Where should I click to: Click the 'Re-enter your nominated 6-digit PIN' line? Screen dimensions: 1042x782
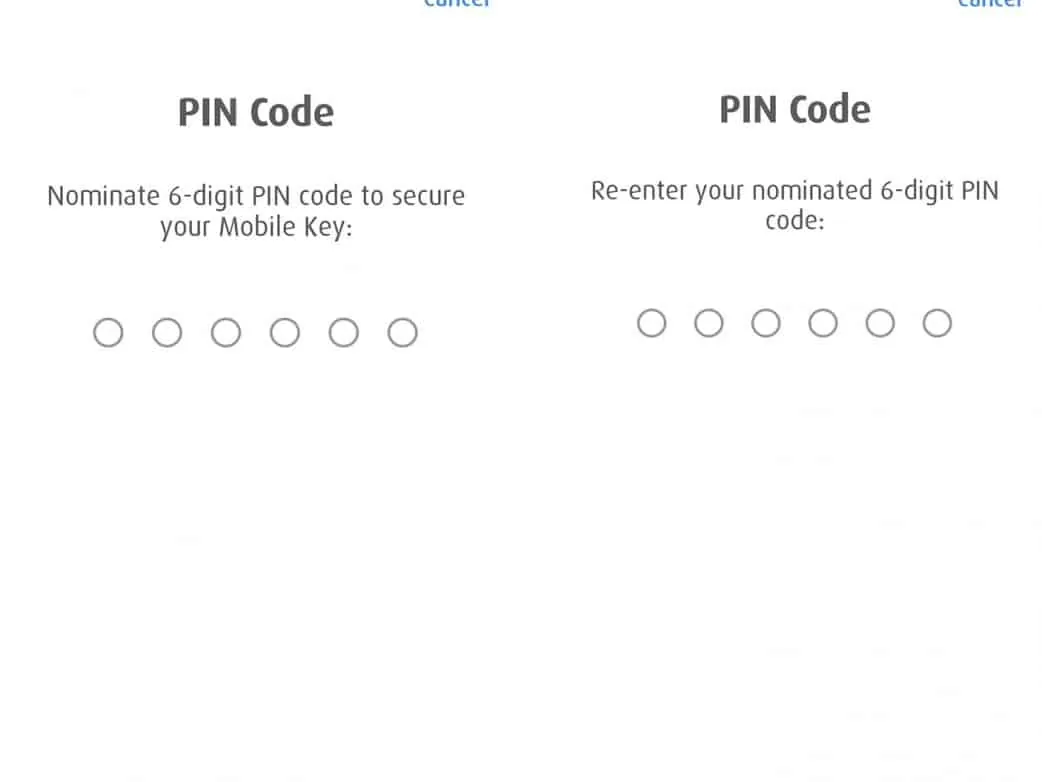[795, 190]
